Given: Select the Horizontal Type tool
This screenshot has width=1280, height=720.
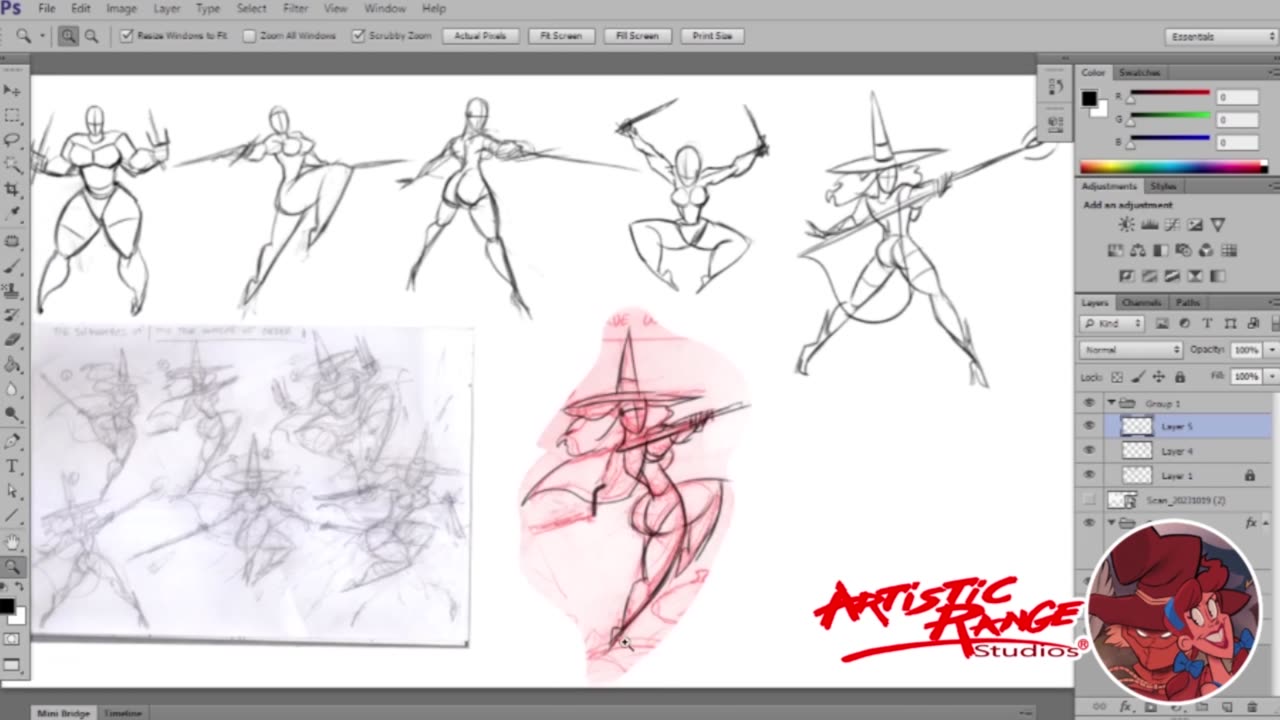Looking at the screenshot, I should (x=12, y=466).
